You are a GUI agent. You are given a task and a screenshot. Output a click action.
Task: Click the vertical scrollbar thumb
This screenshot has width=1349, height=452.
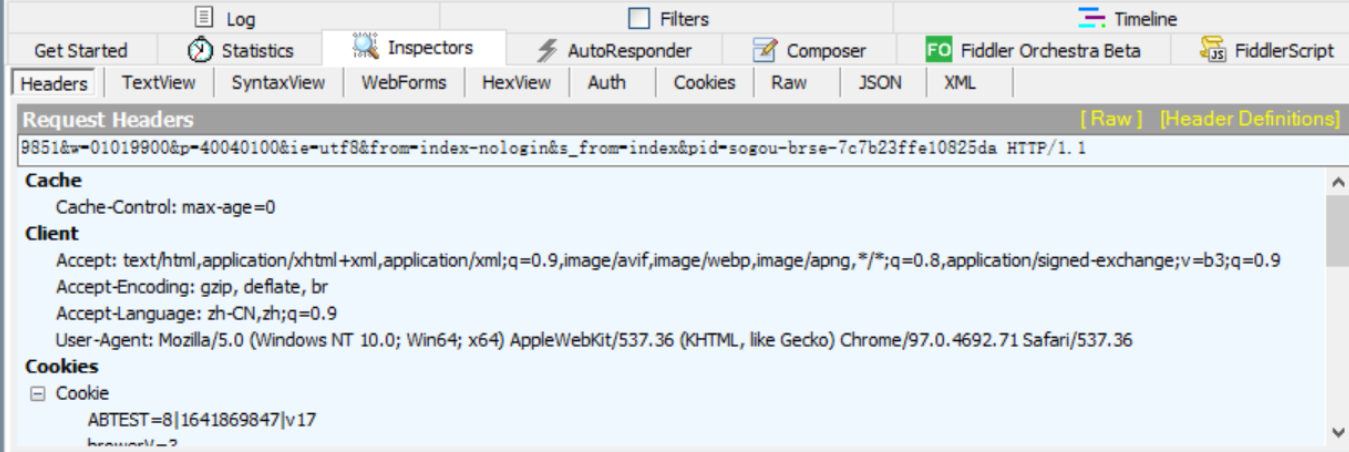coord(1337,231)
